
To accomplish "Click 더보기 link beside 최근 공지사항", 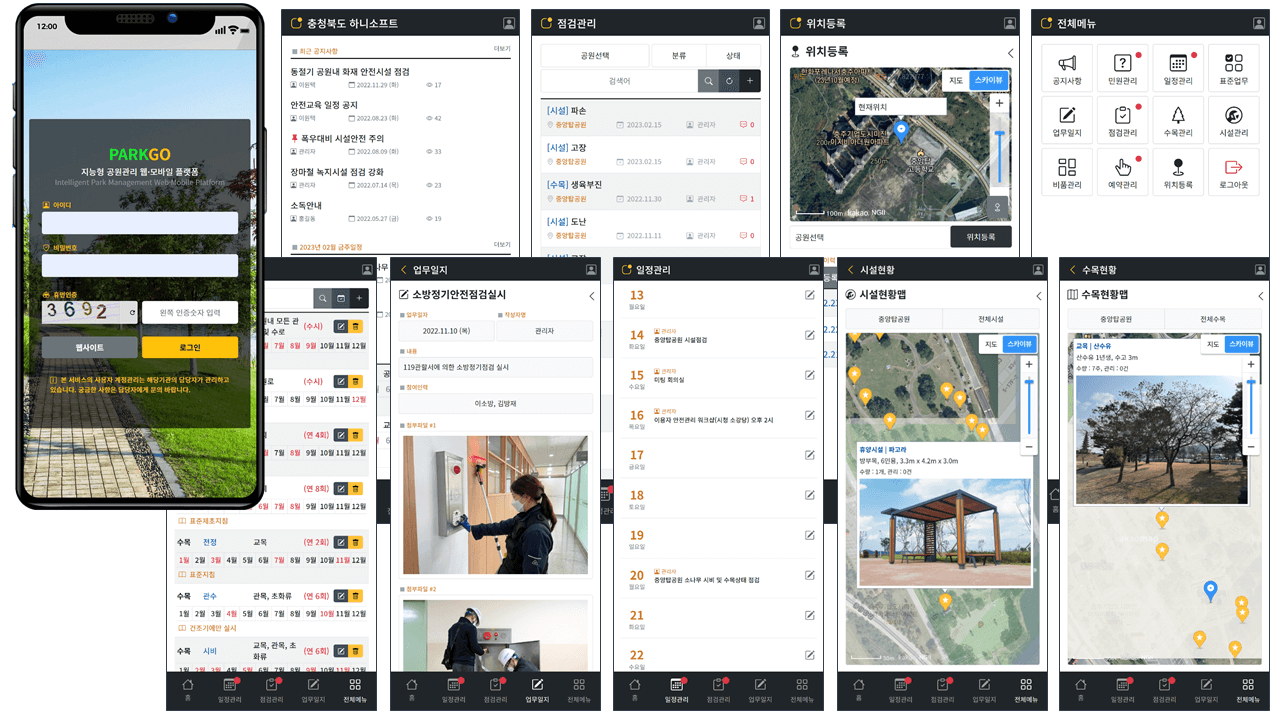I will [502, 49].
